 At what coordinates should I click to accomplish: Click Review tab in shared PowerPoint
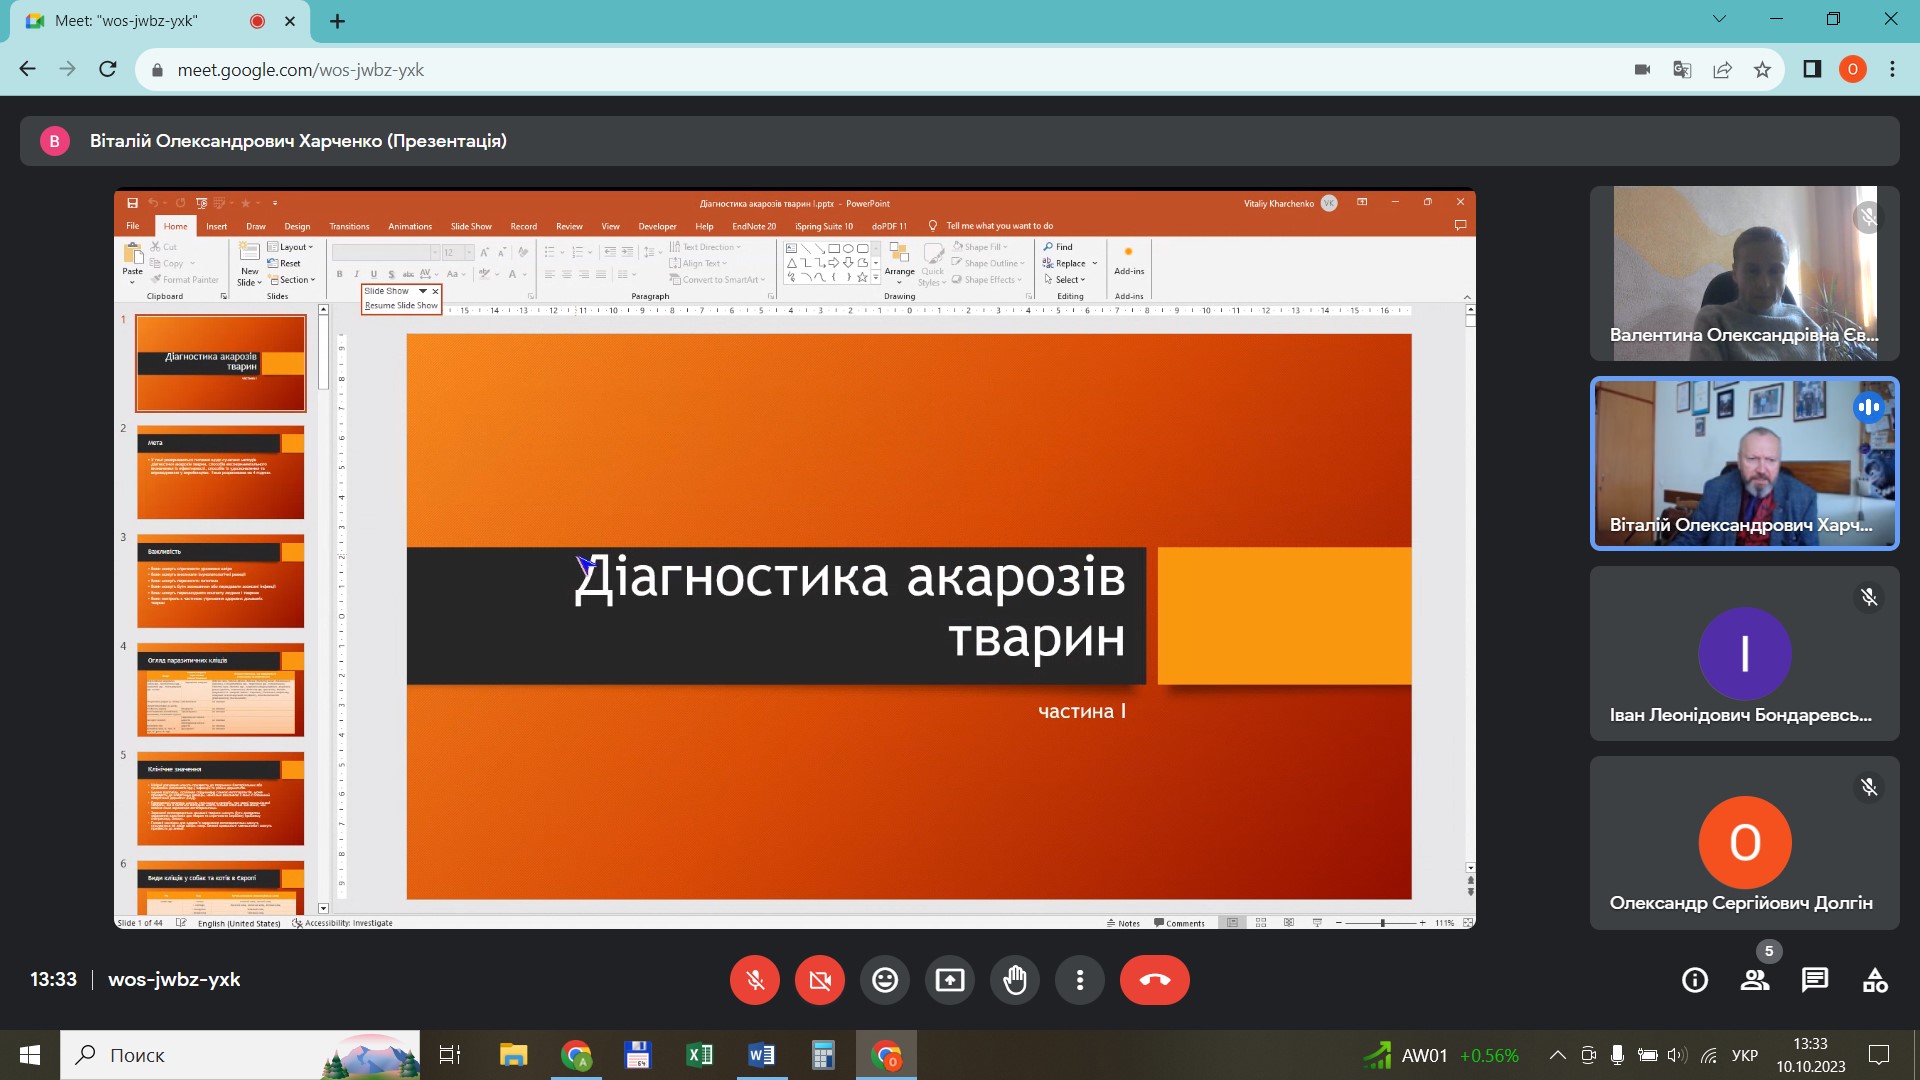(569, 226)
